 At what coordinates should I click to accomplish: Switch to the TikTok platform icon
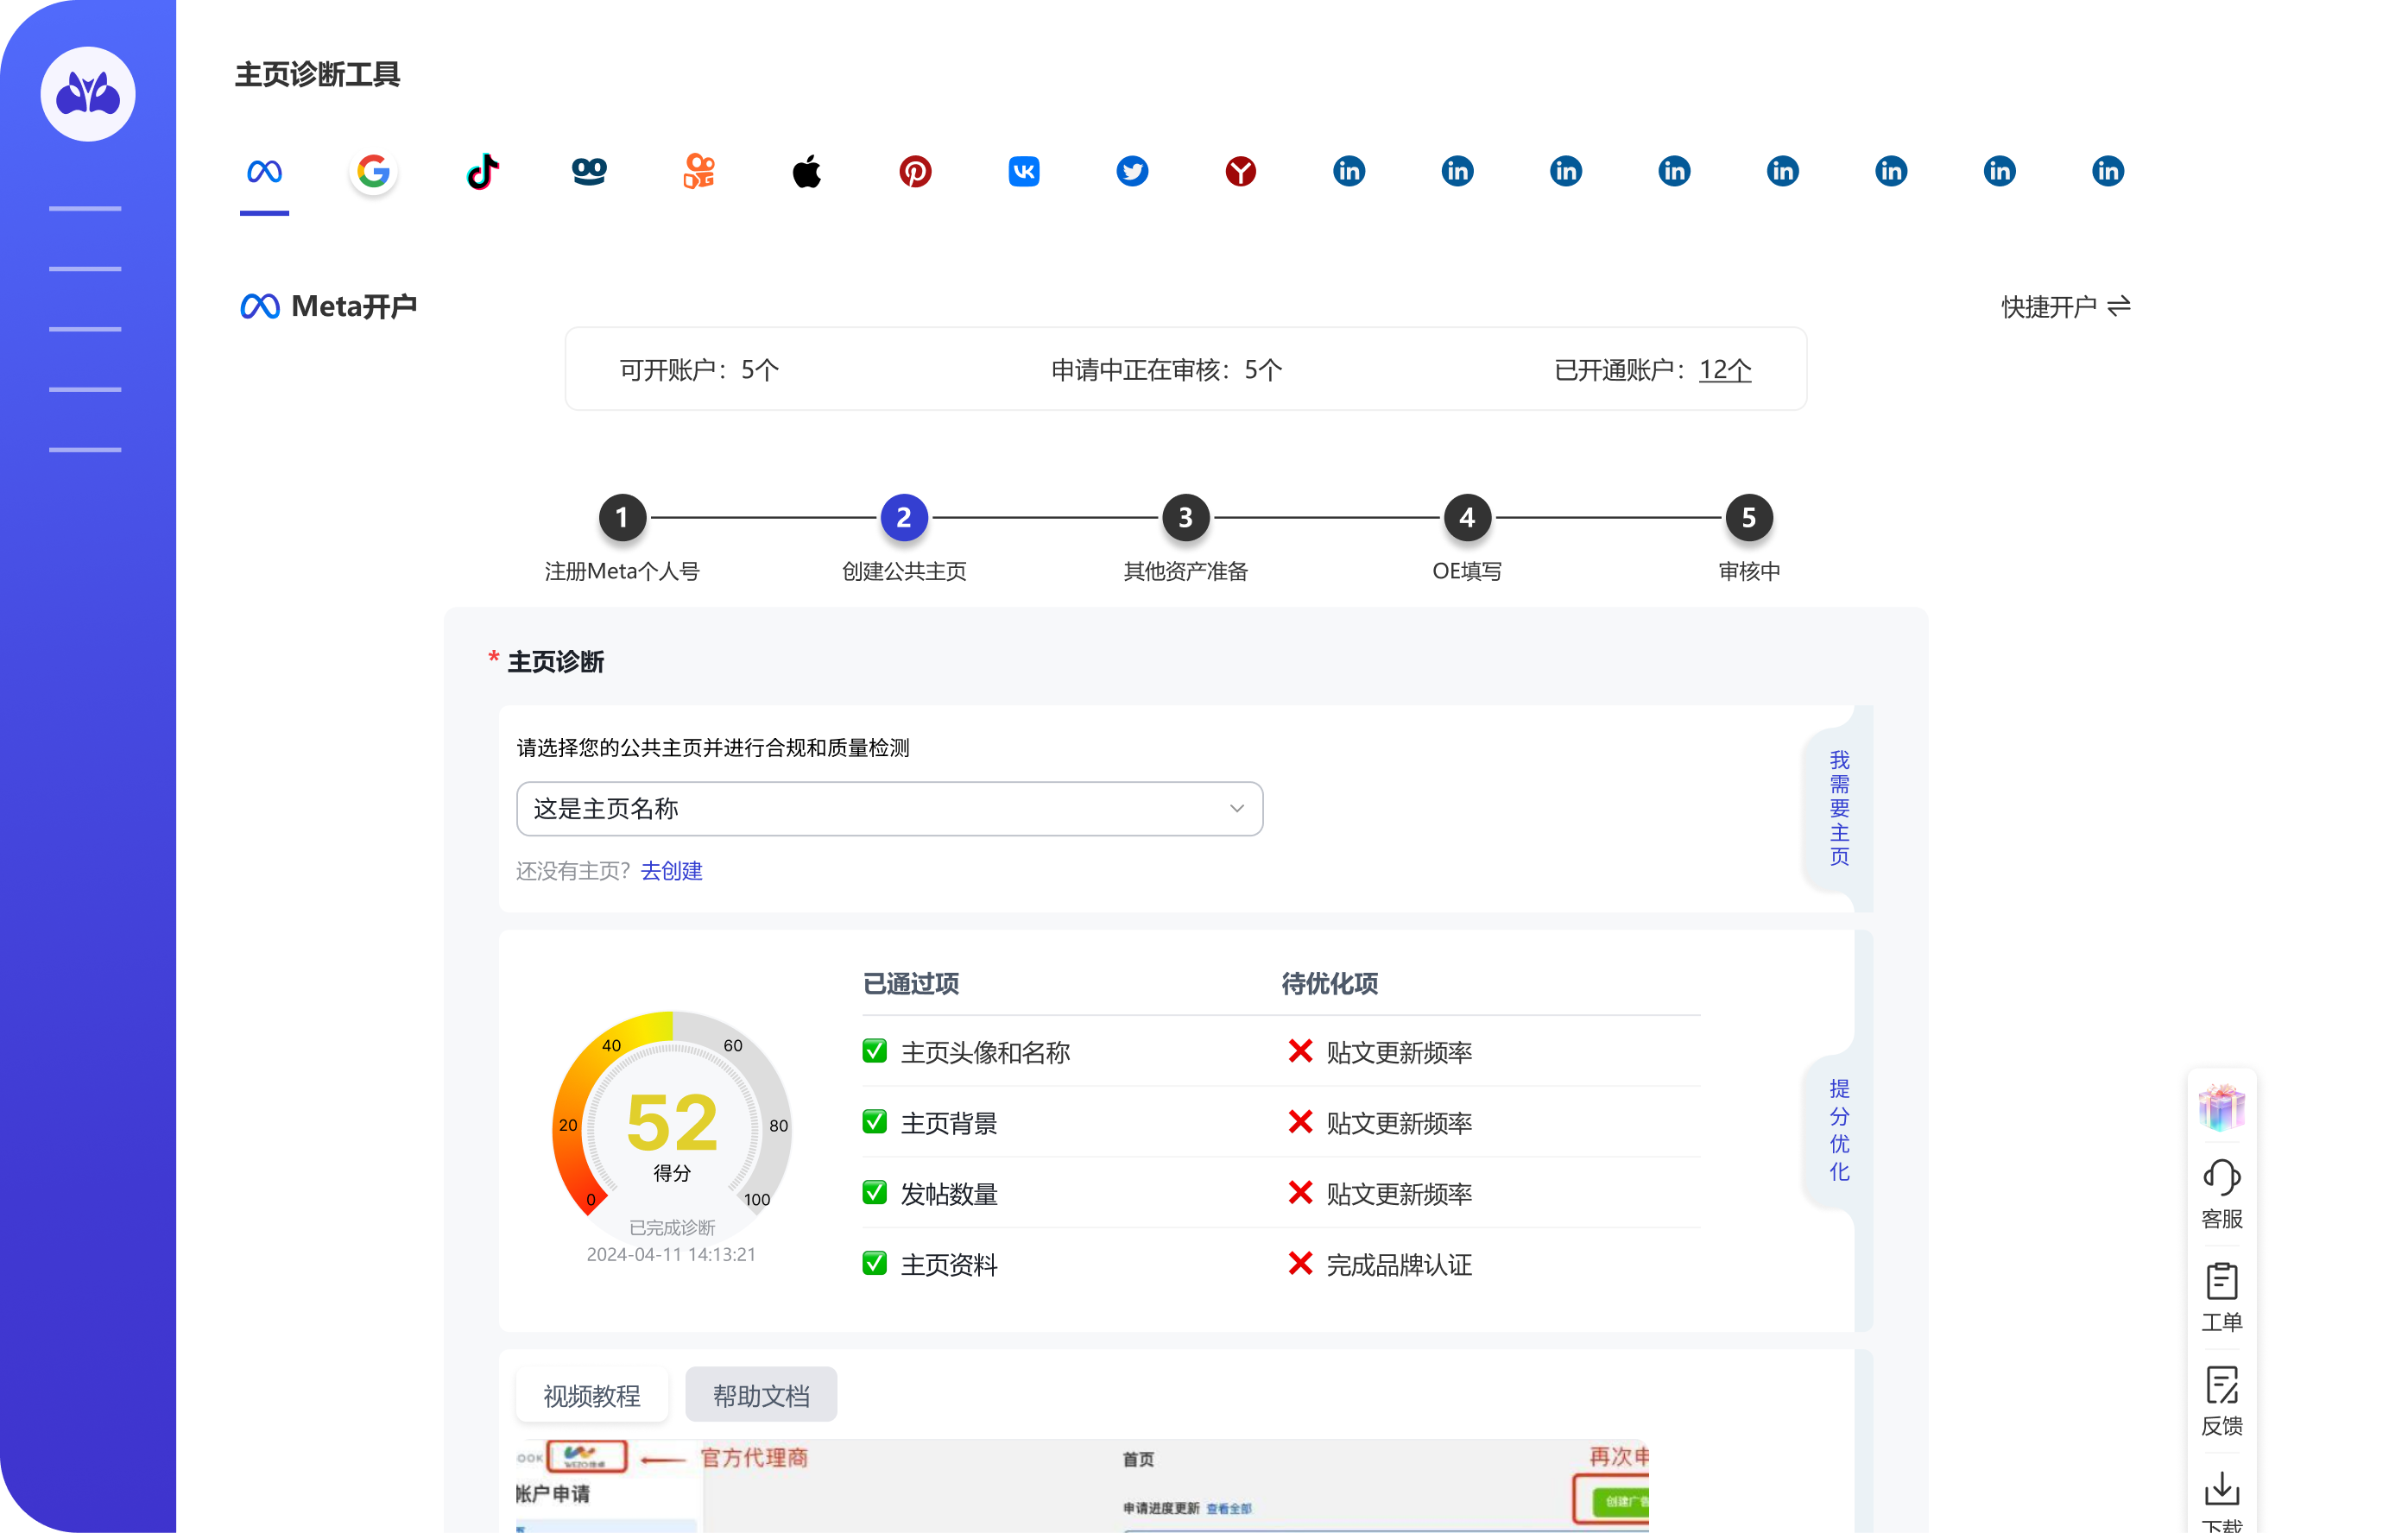tap(482, 171)
